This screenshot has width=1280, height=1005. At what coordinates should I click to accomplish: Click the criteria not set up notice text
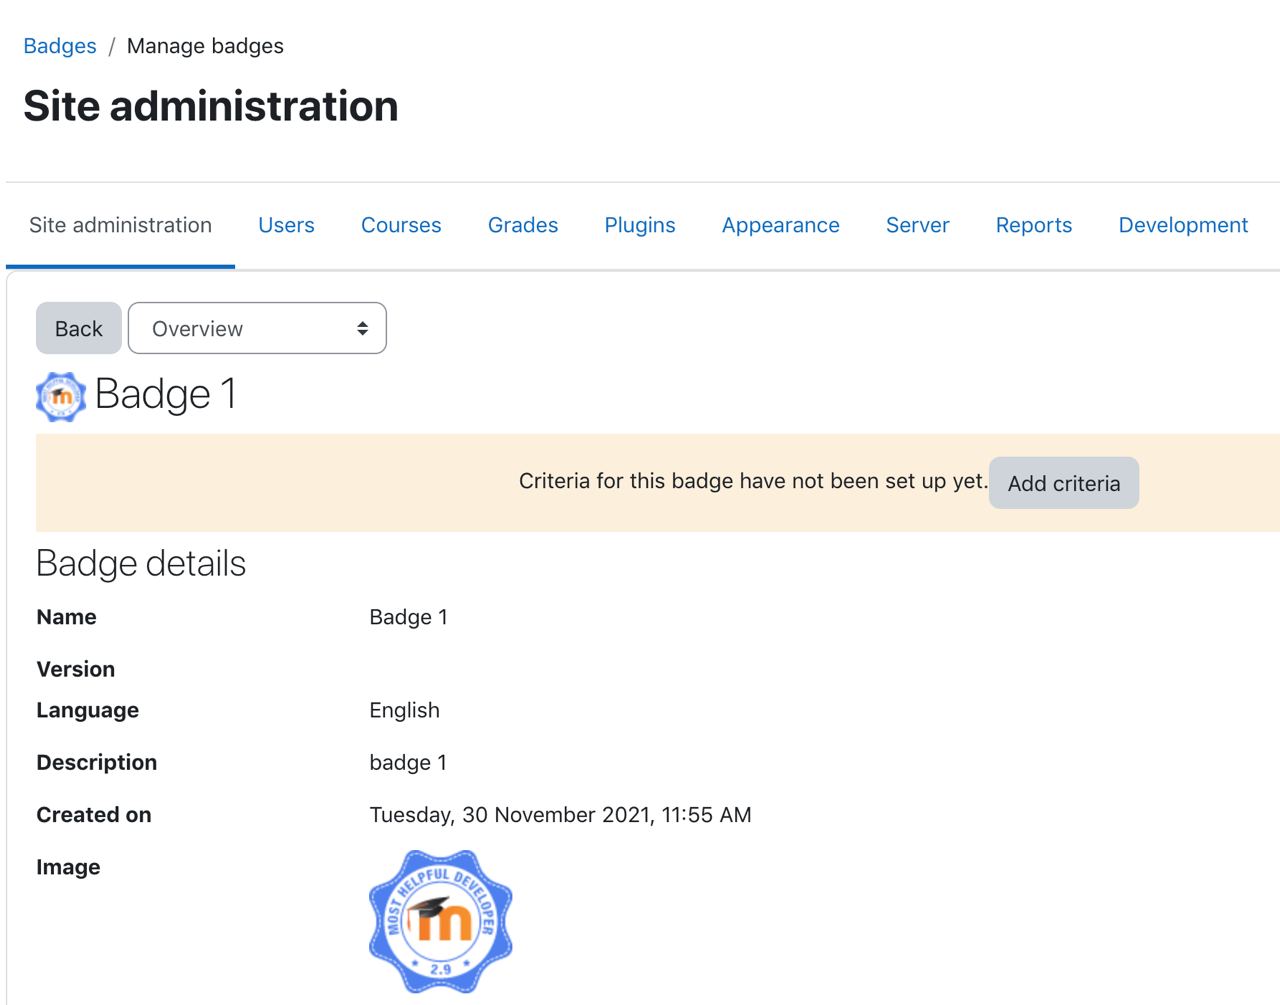tap(753, 481)
